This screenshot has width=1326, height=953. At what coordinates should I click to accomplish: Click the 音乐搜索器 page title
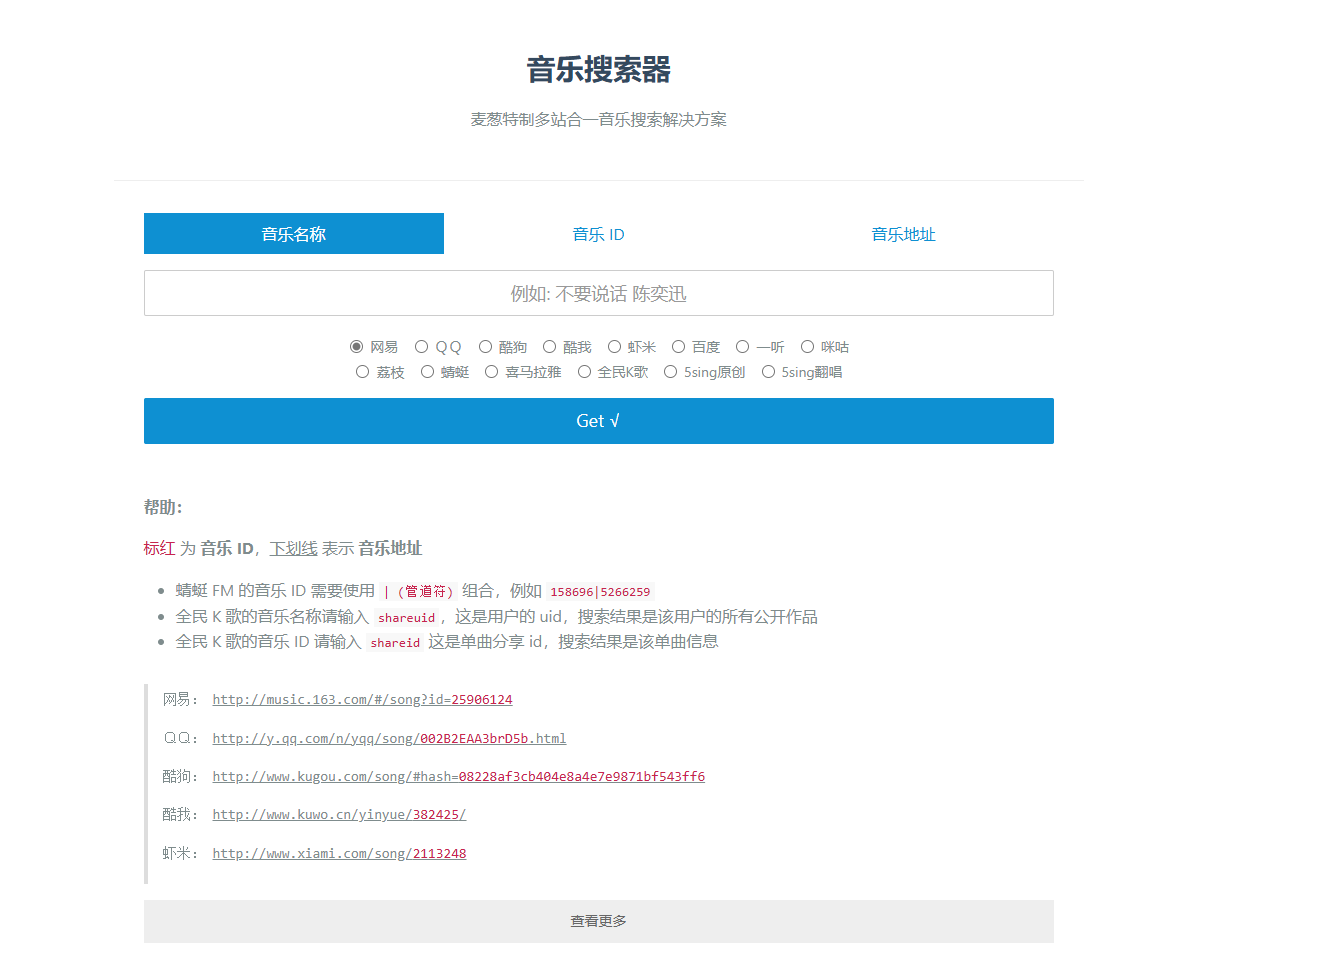(599, 70)
